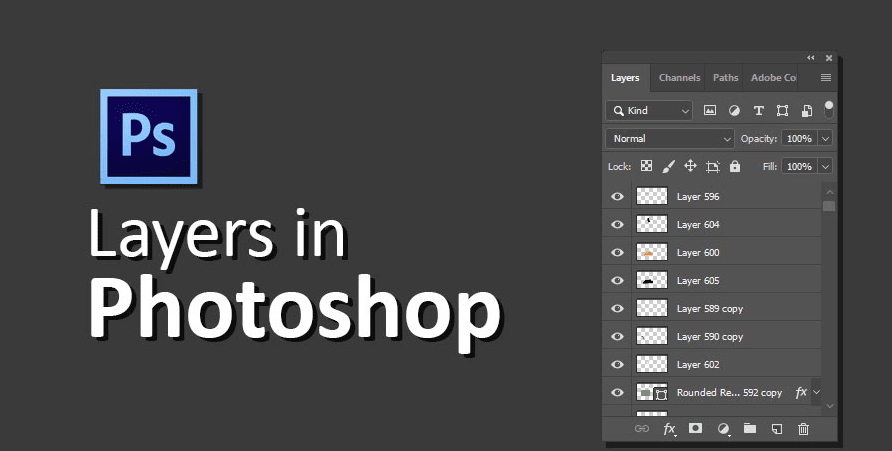This screenshot has height=451, width=892.
Task: Click the vector mask thumbnail on Rounded Re... 592 copy
Action: [x=662, y=393]
